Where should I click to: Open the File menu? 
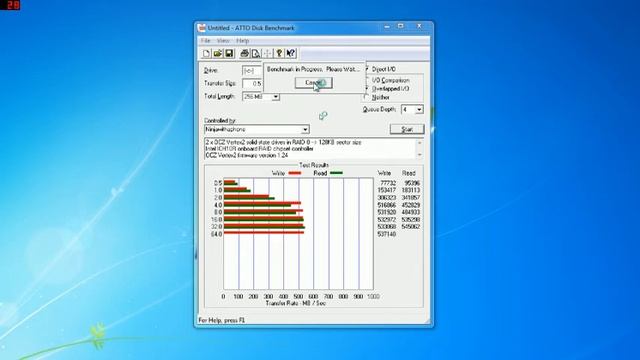tap(205, 41)
